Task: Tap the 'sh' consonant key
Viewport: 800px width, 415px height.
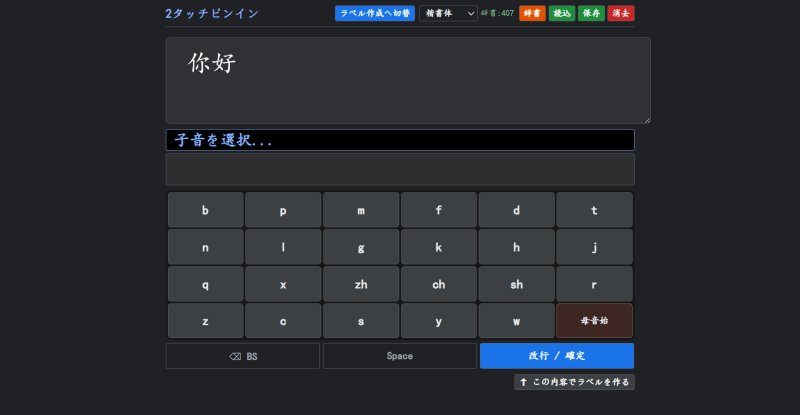Action: (x=516, y=284)
